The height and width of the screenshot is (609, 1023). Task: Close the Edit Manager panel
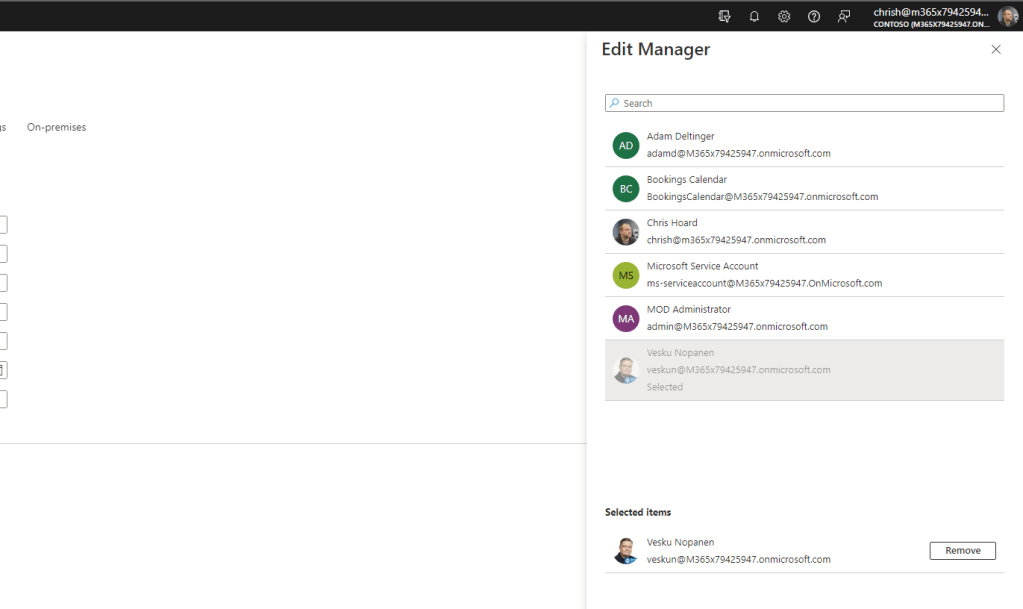pyautogui.click(x=995, y=49)
